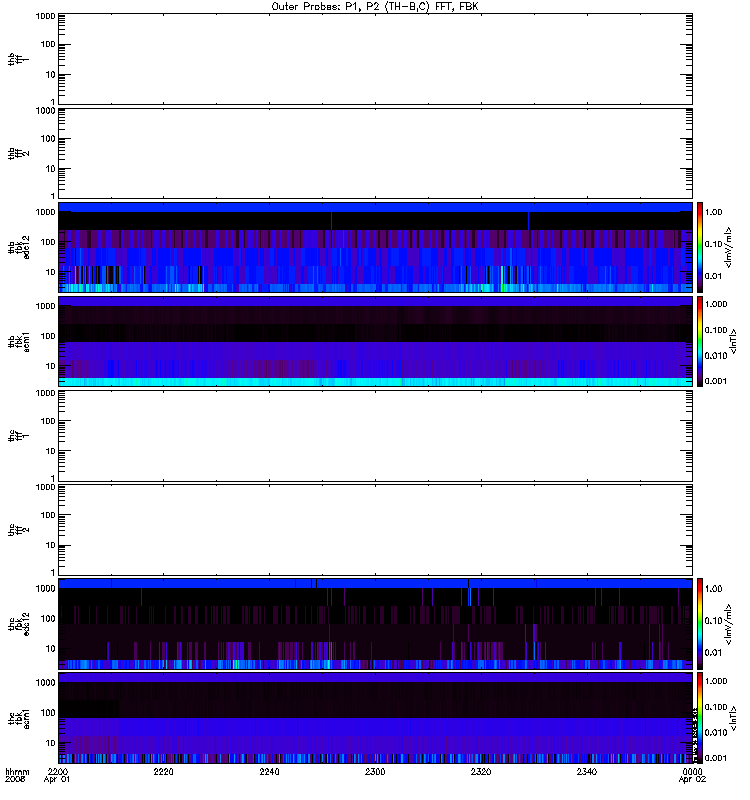Click the empty thb fff 2 plot panel
This screenshot has width=750, height=800.
click(375, 154)
